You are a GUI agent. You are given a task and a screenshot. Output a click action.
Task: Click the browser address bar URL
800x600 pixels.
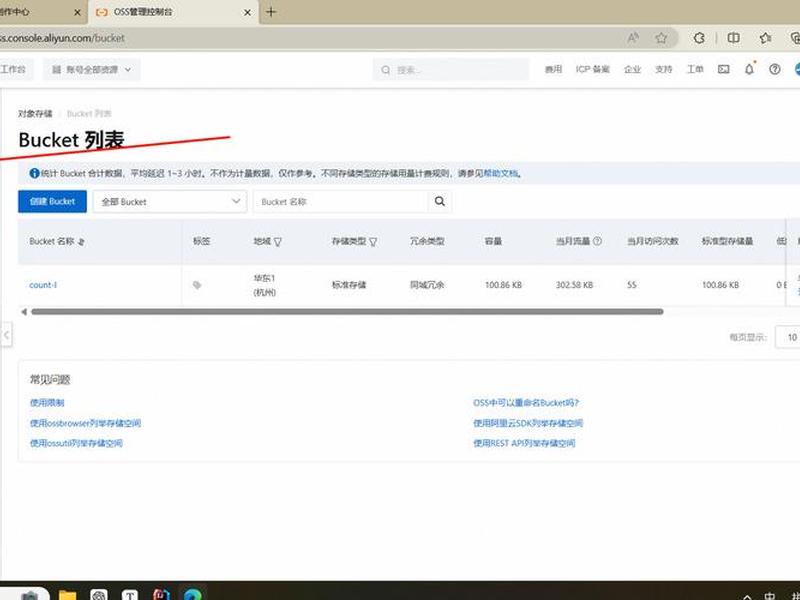pyautogui.click(x=62, y=38)
